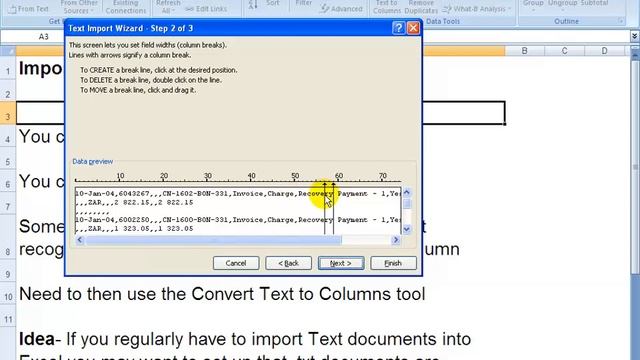640x360 pixels.
Task: Click the preview horizontal scroll left arrow
Action: tap(80, 240)
